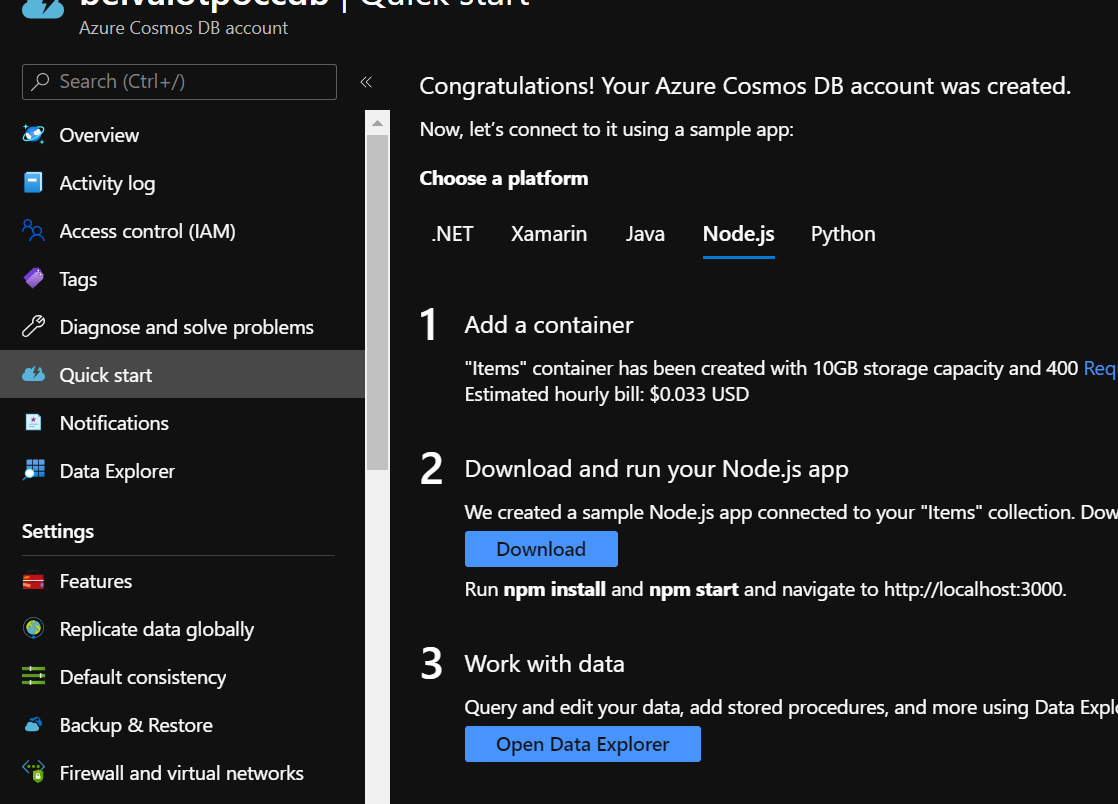Select the Java platform tab
This screenshot has width=1118, height=804.
pos(645,233)
